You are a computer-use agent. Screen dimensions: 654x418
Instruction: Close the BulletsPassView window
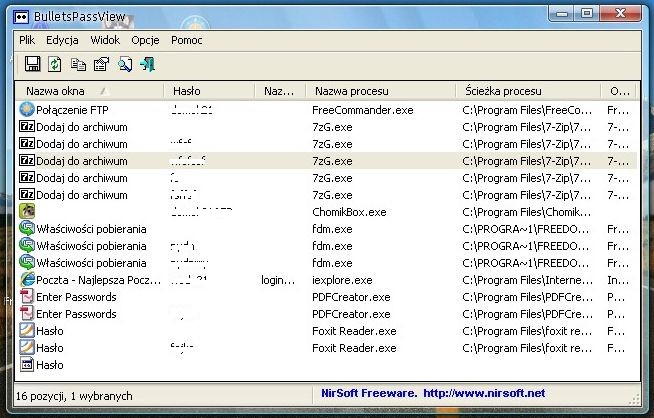pyautogui.click(x=621, y=14)
